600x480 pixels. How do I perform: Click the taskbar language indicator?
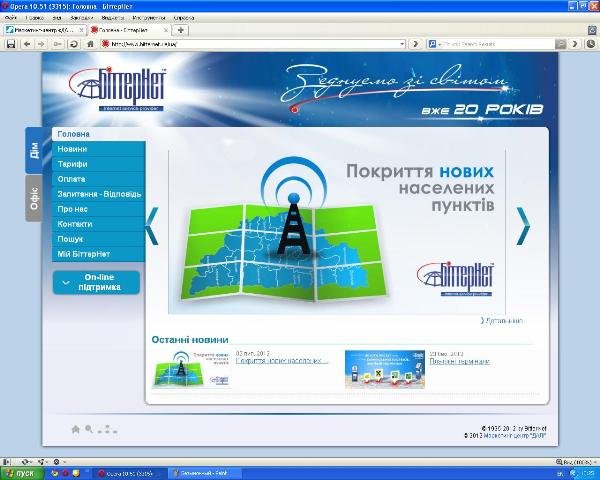point(561,474)
